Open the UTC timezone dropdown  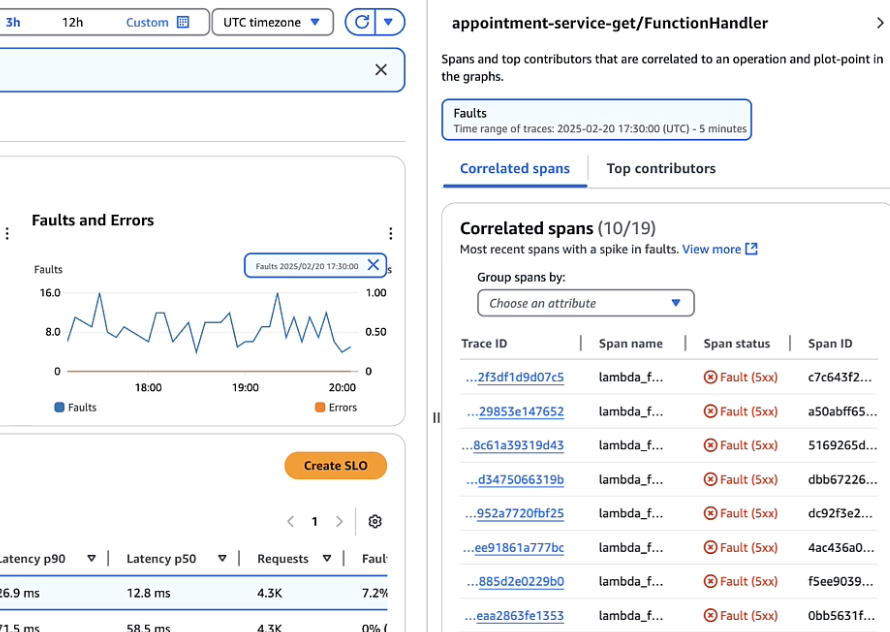tap(272, 21)
